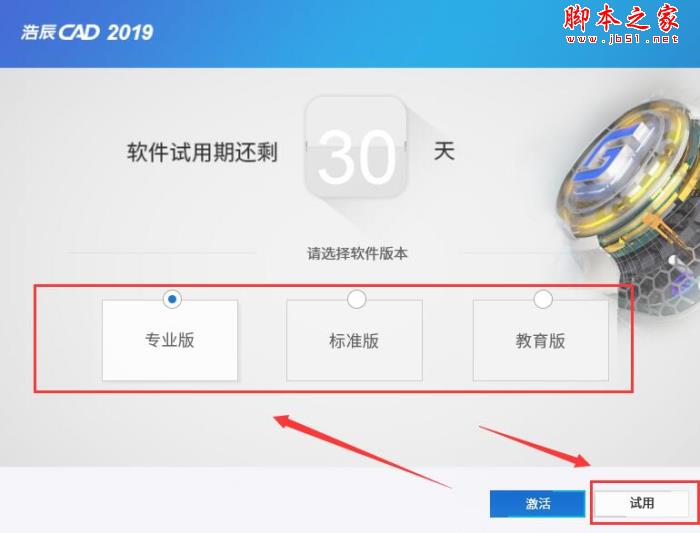
Task: Click the 浩辰CAD 2019 logo
Action: tap(87, 33)
